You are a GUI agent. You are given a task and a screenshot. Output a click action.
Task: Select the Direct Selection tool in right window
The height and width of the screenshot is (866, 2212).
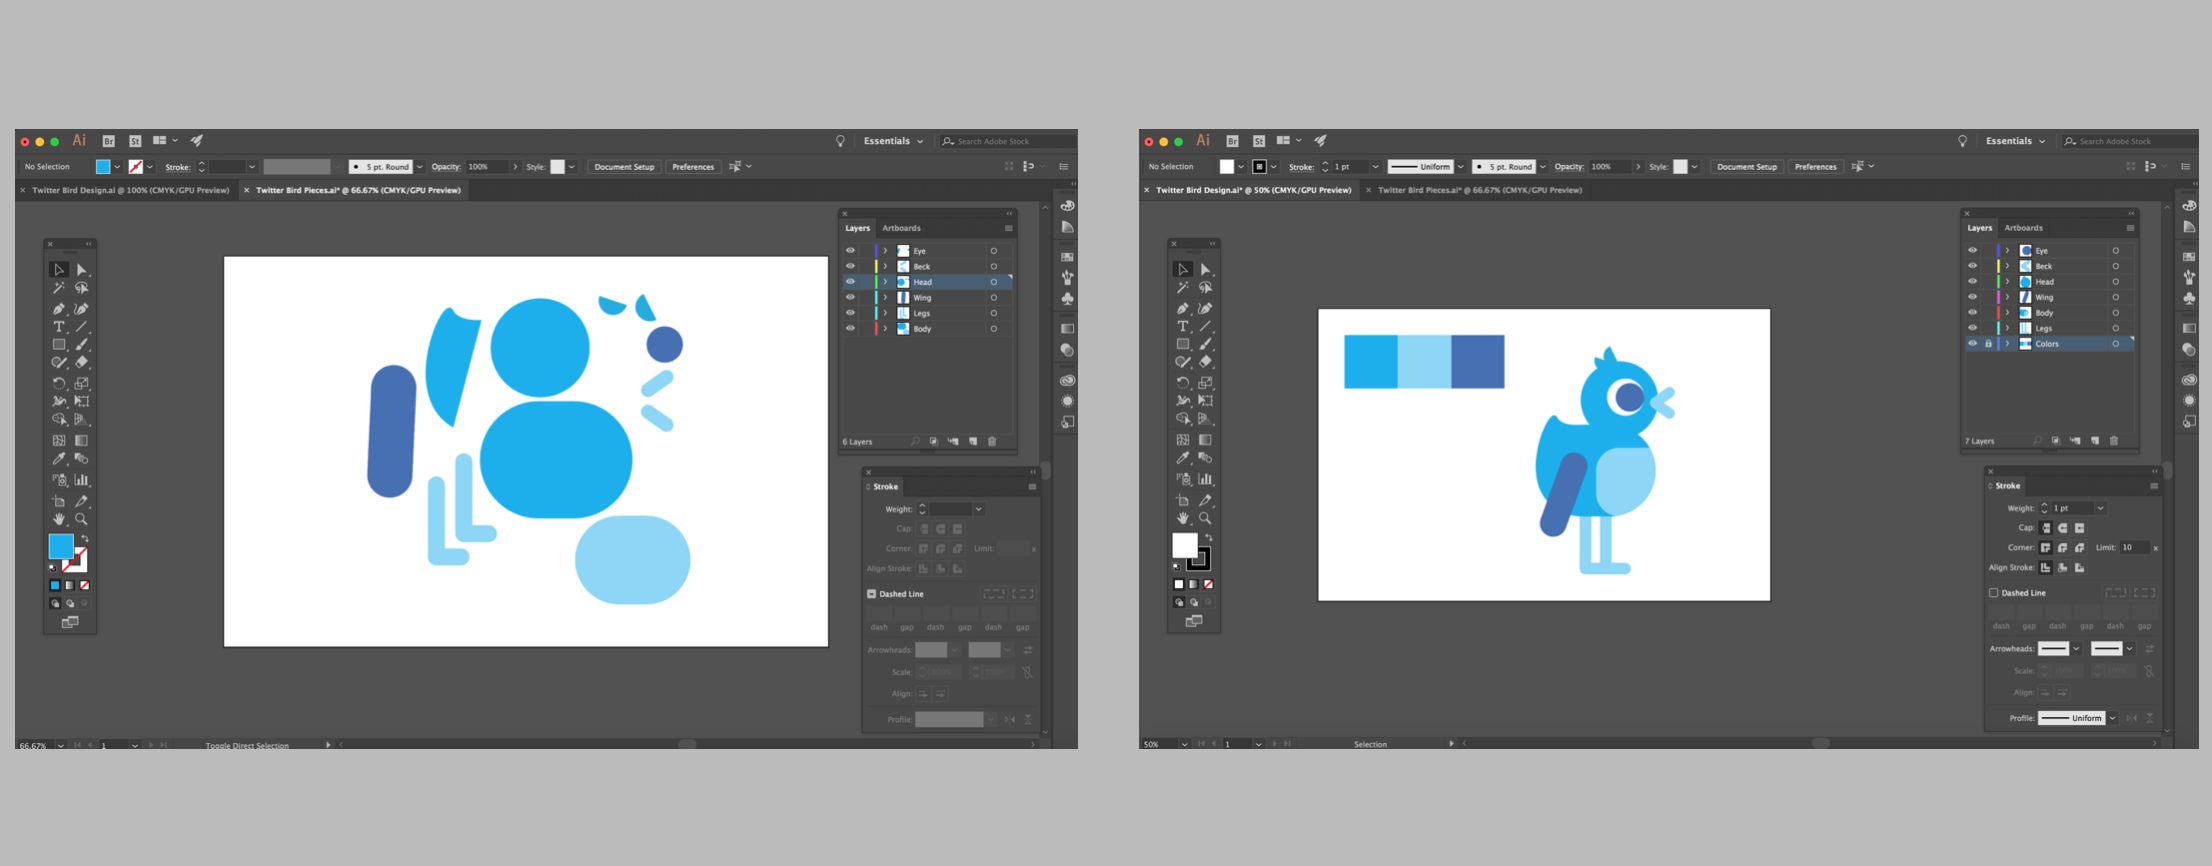pyautogui.click(x=1206, y=270)
